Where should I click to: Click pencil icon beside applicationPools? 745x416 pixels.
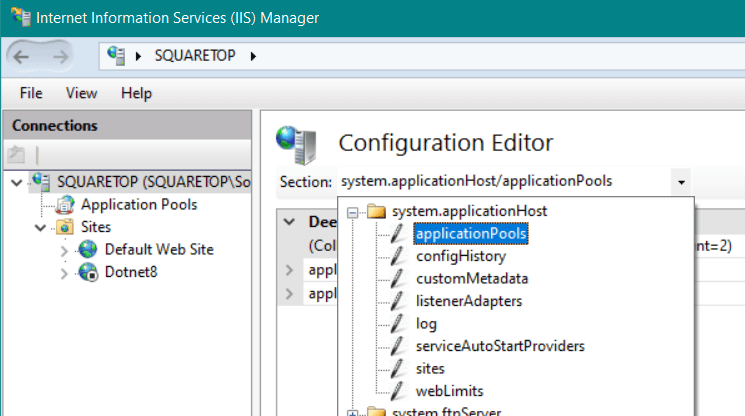[x=397, y=233]
